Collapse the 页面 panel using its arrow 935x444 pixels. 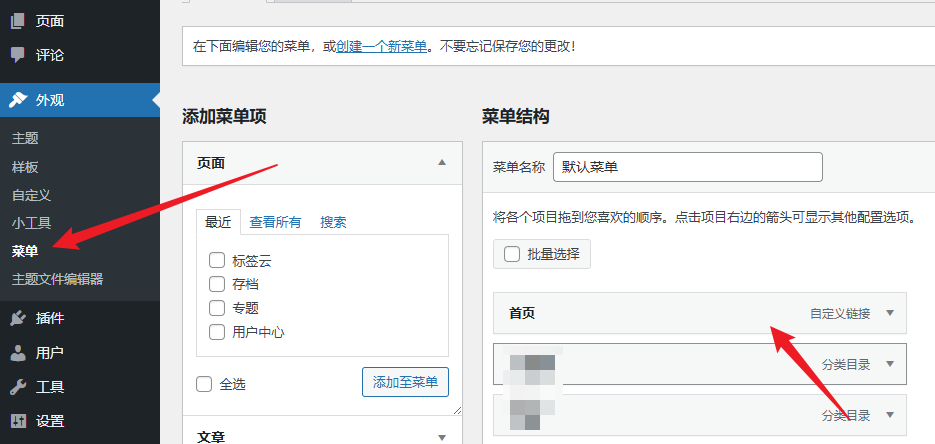click(x=442, y=162)
